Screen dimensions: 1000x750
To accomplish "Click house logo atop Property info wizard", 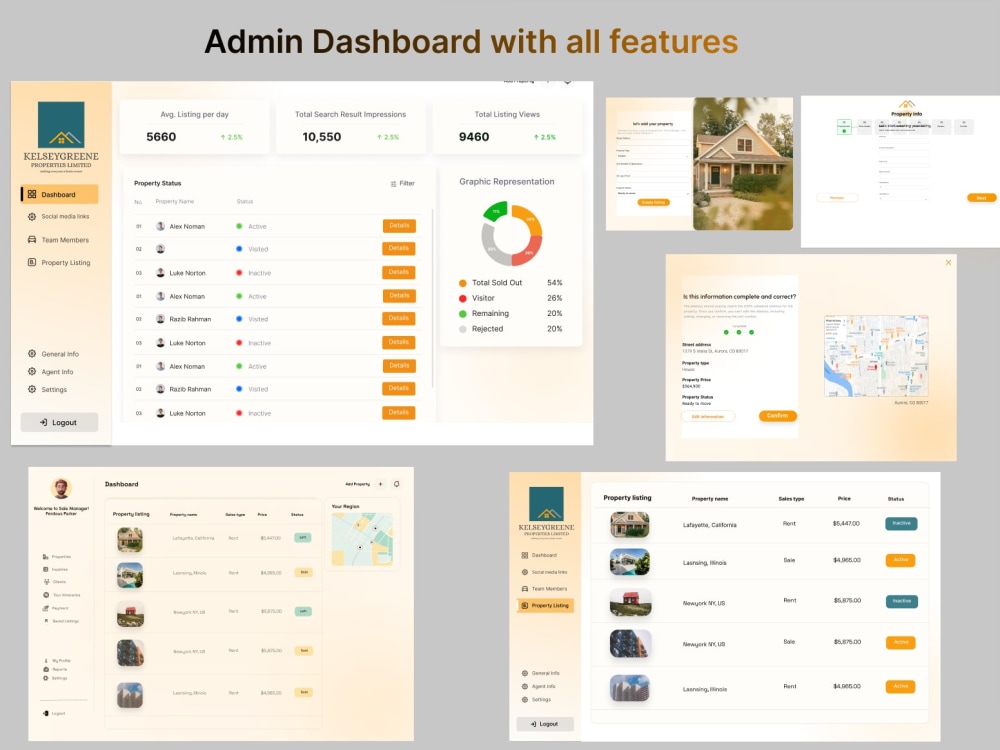I will tap(906, 104).
